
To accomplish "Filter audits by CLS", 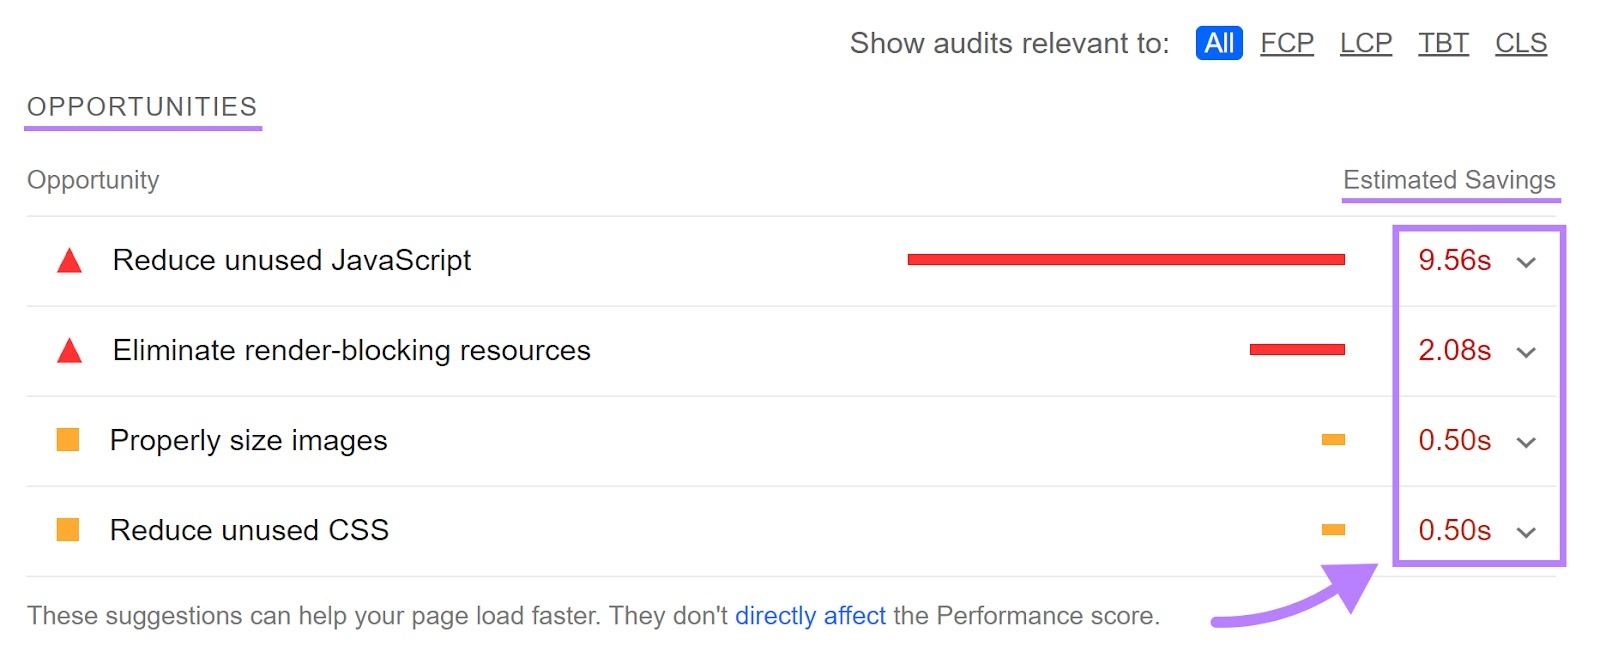I will click(1521, 43).
